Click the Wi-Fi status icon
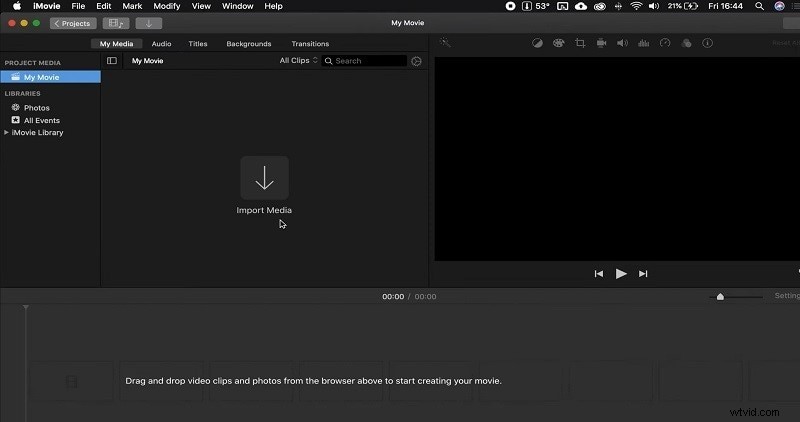Viewport: 800px width, 422px height. (x=636, y=6)
